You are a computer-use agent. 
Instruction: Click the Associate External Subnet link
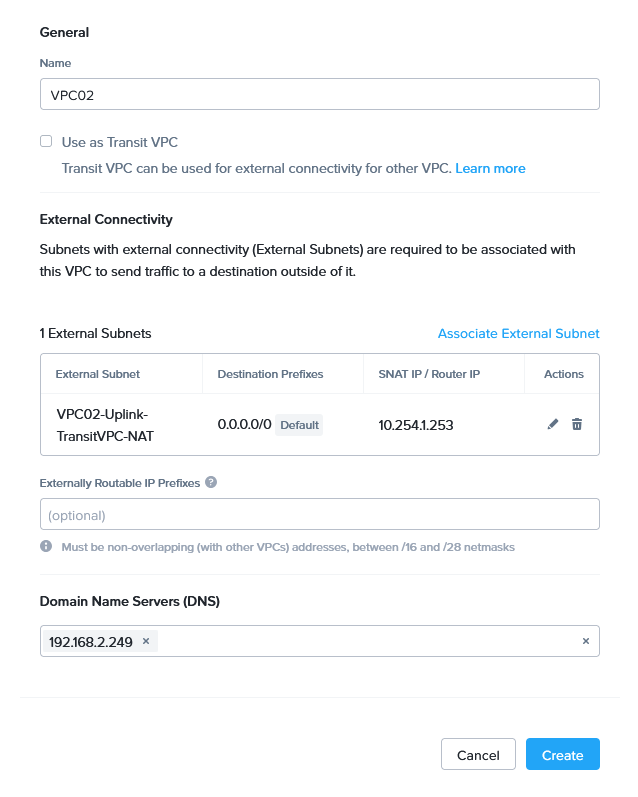tap(518, 333)
